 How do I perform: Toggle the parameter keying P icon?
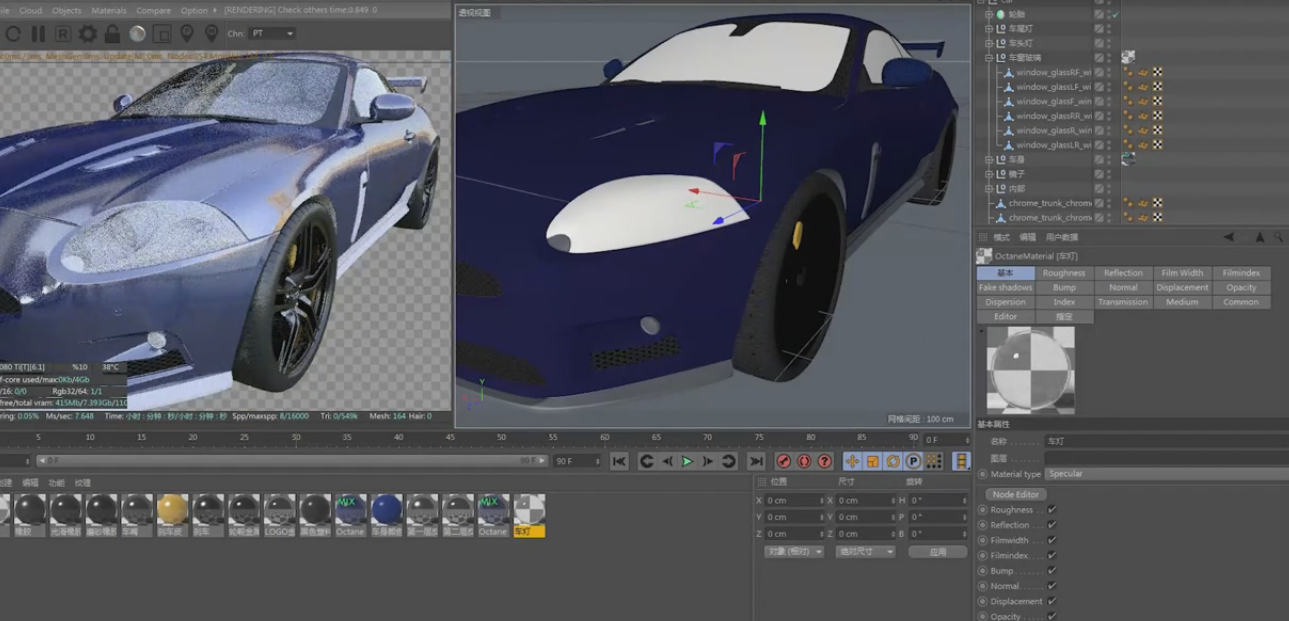coord(913,461)
